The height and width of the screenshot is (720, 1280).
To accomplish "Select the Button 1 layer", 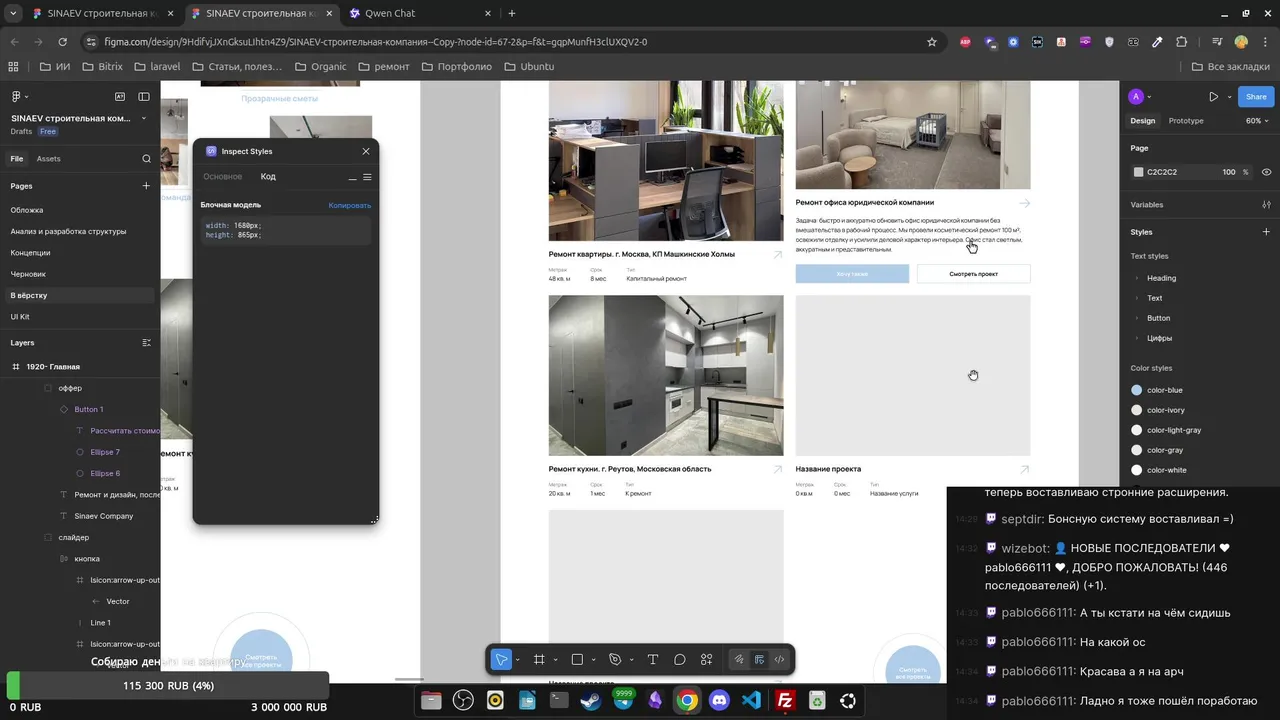I will coord(88,409).
